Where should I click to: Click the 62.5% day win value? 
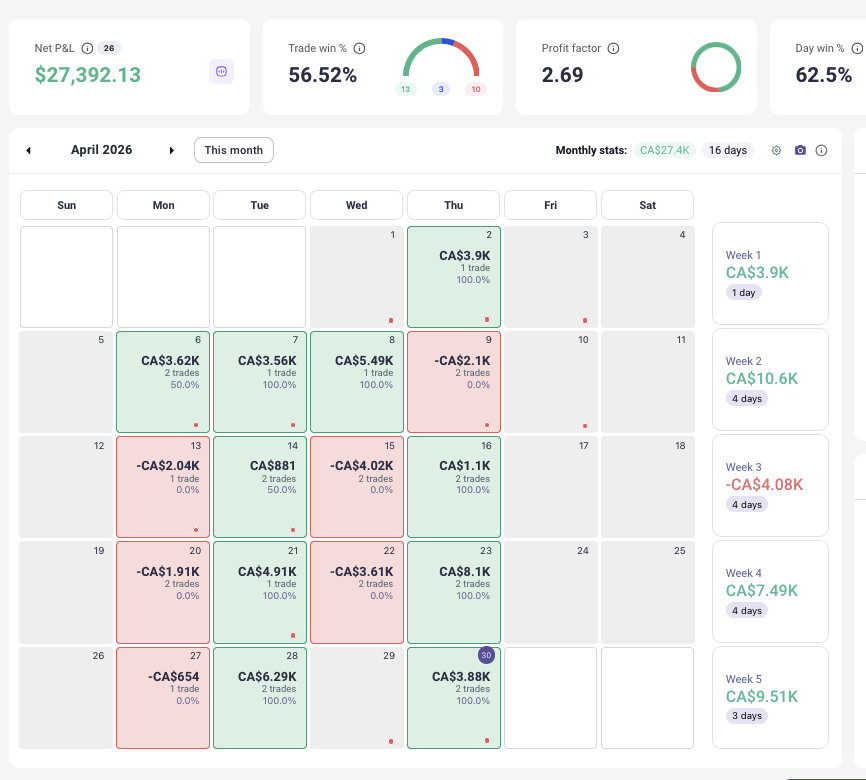pyautogui.click(x=823, y=75)
